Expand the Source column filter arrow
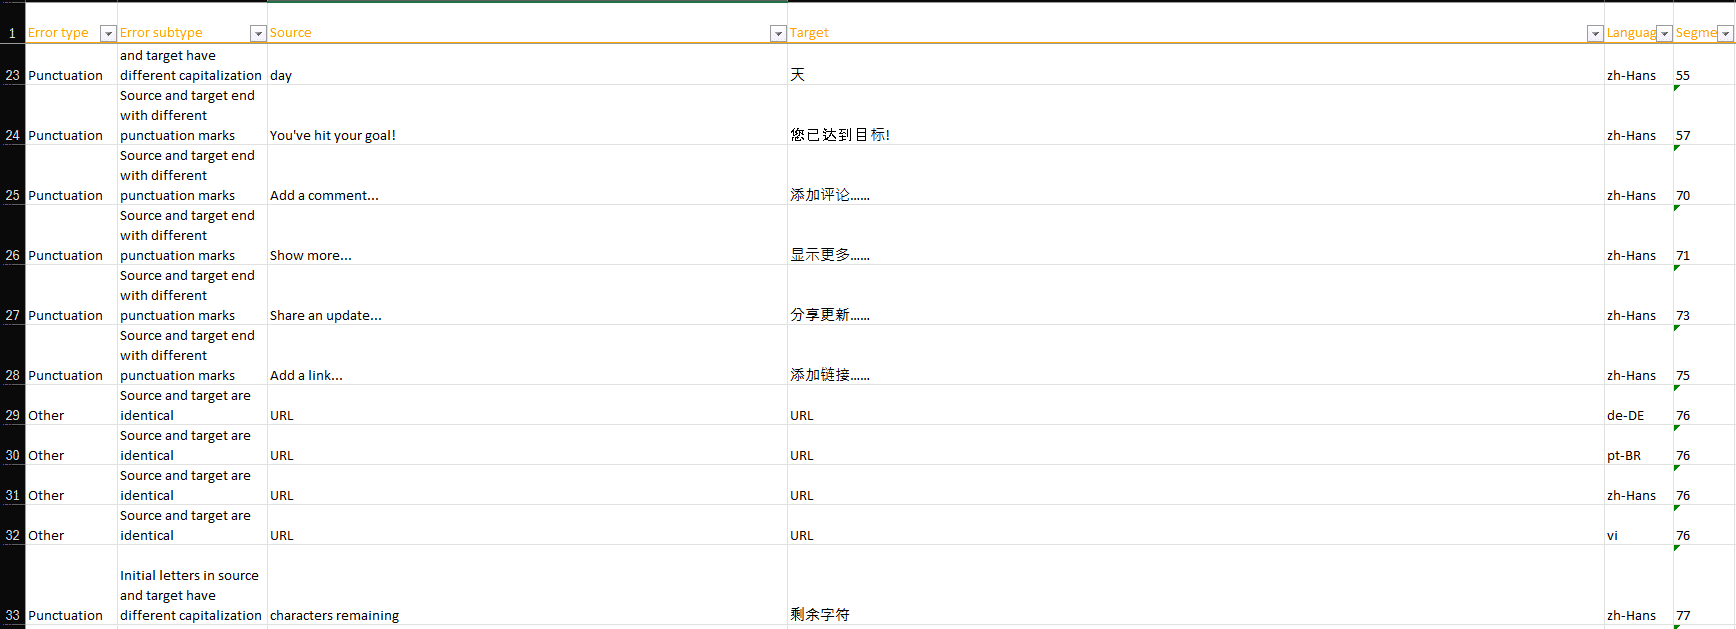 click(778, 34)
